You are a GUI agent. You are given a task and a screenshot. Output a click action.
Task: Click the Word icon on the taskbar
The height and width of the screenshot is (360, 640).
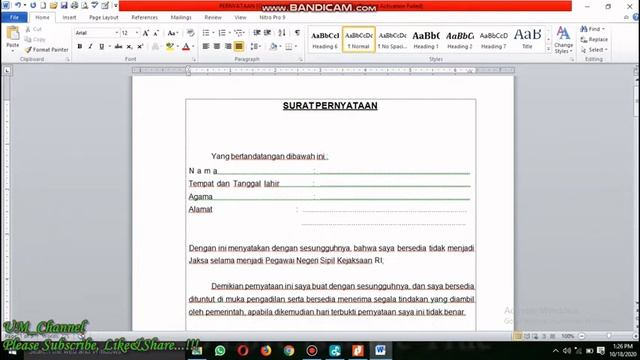[x=380, y=350]
